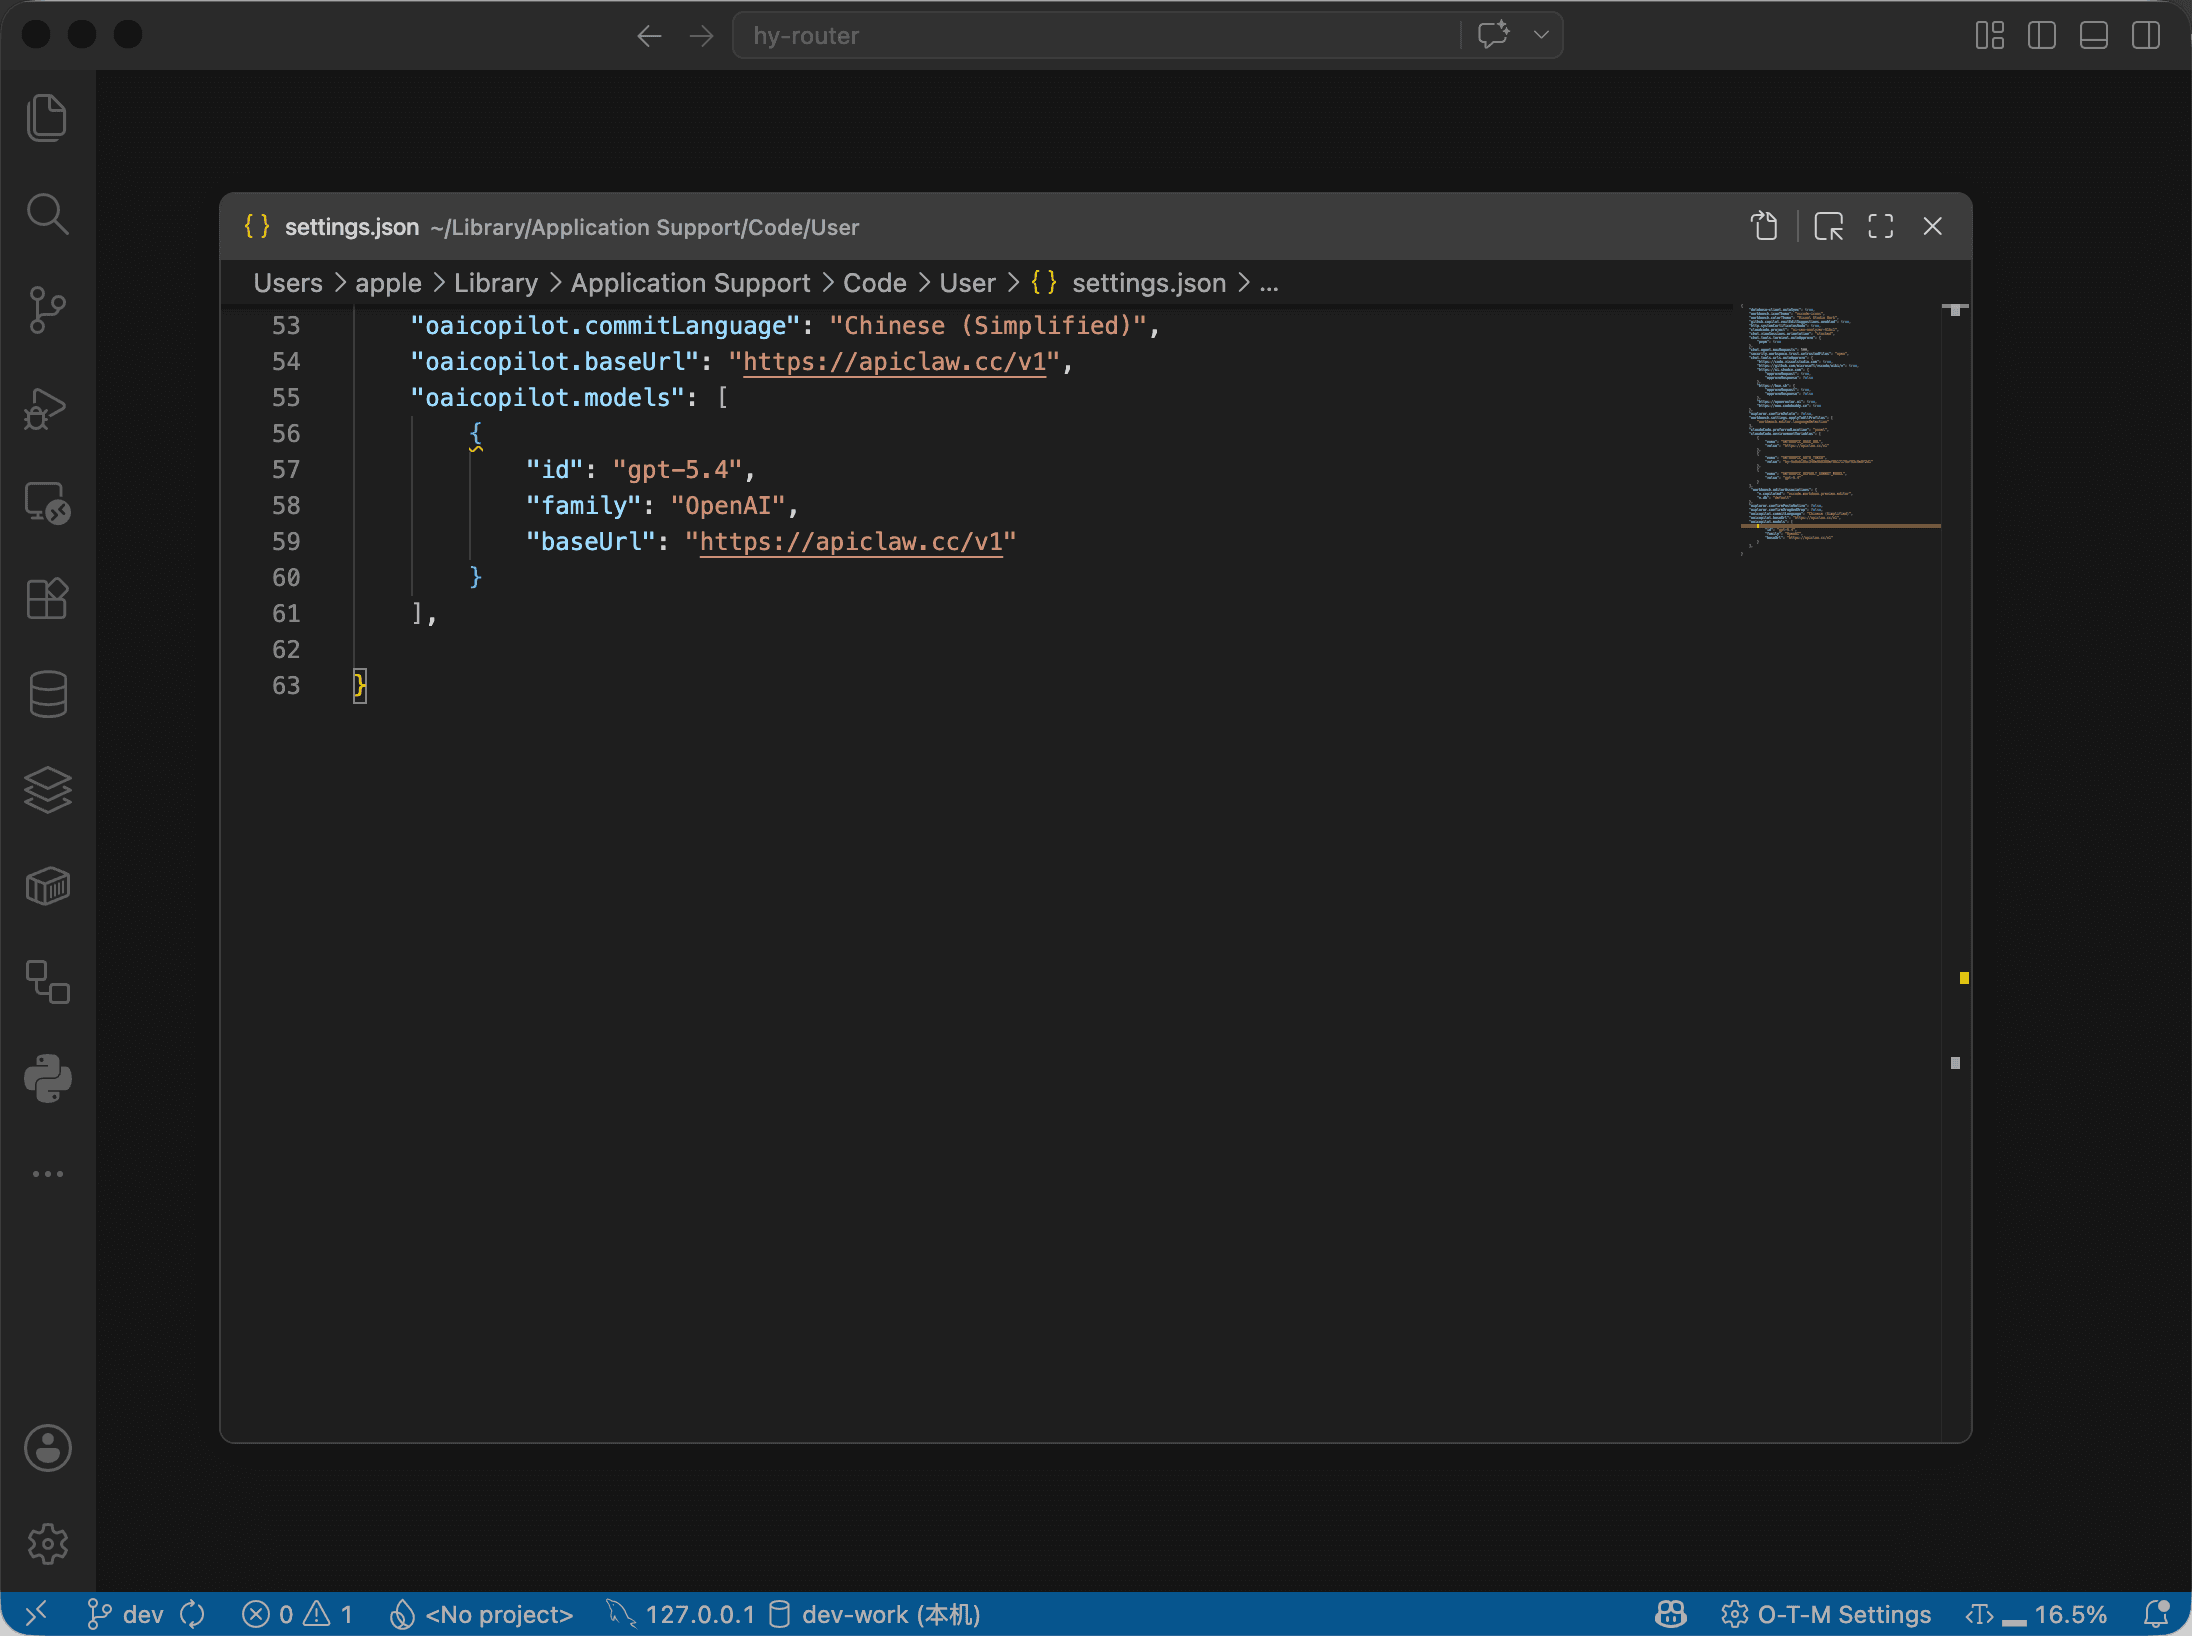Open Copilot status icon in status bar

tap(1671, 1614)
